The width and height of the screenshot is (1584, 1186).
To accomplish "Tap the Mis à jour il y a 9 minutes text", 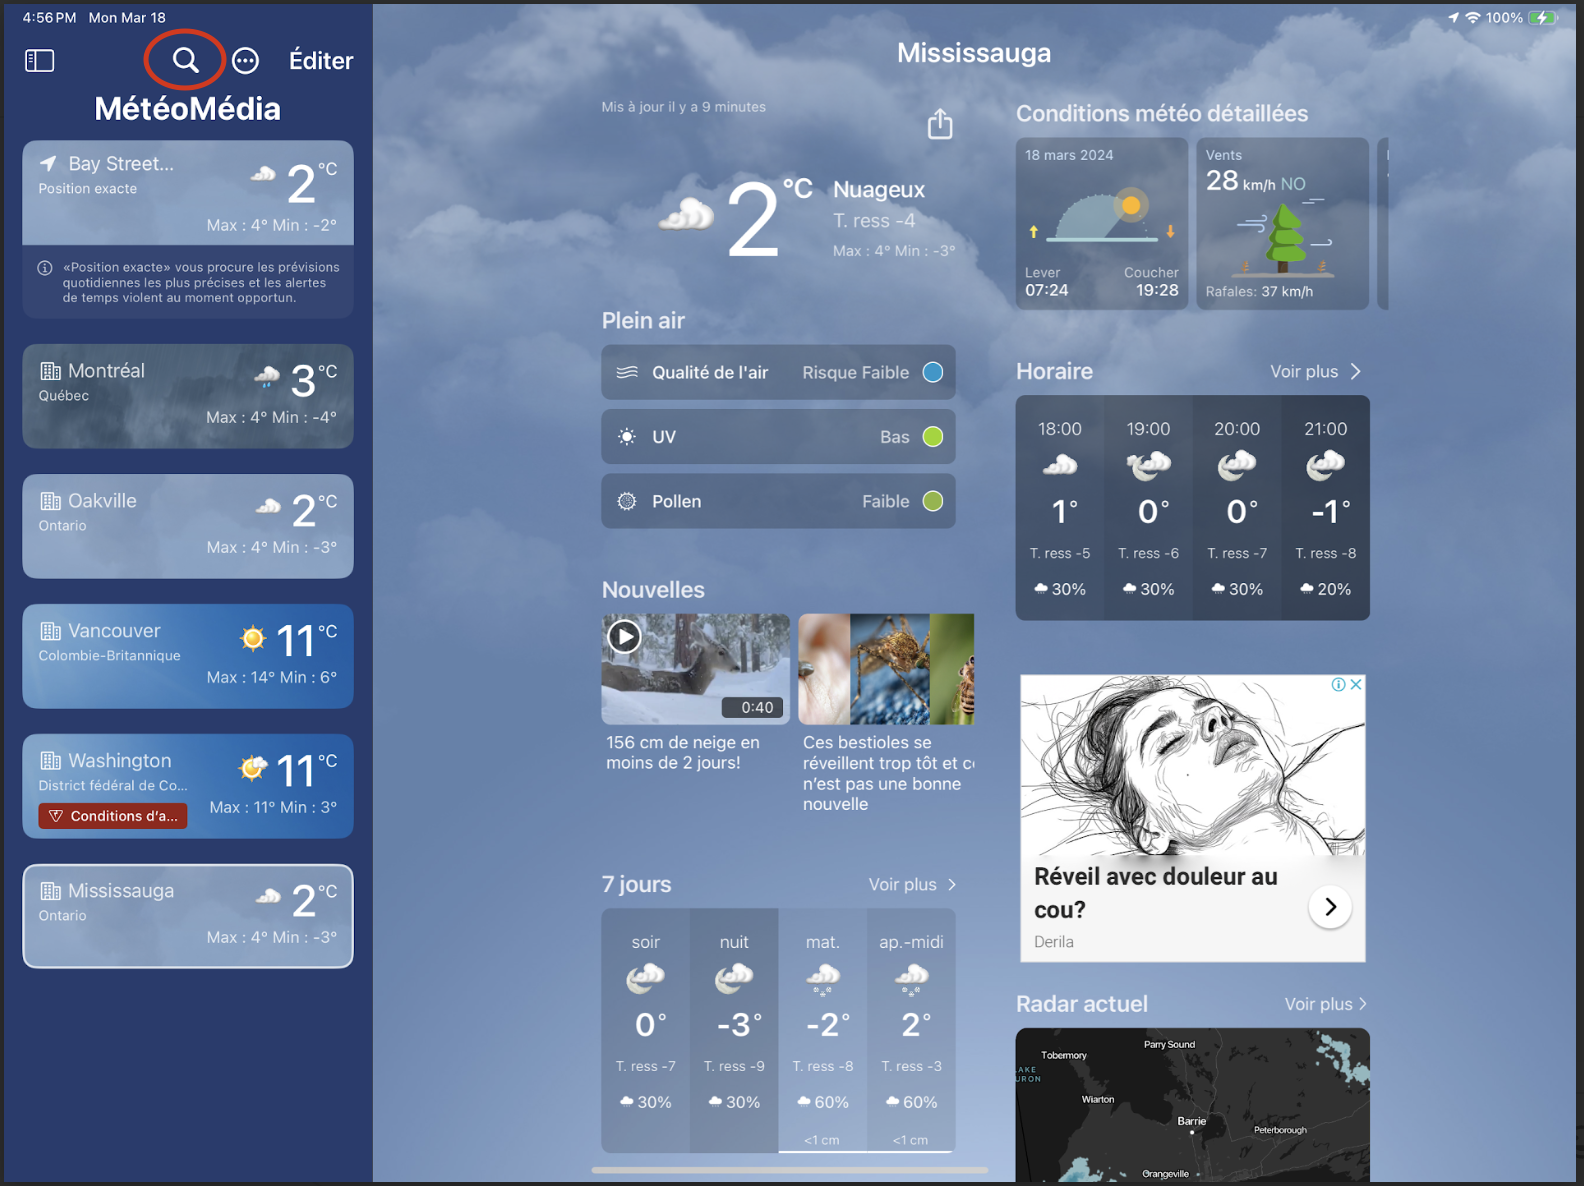I will (684, 107).
